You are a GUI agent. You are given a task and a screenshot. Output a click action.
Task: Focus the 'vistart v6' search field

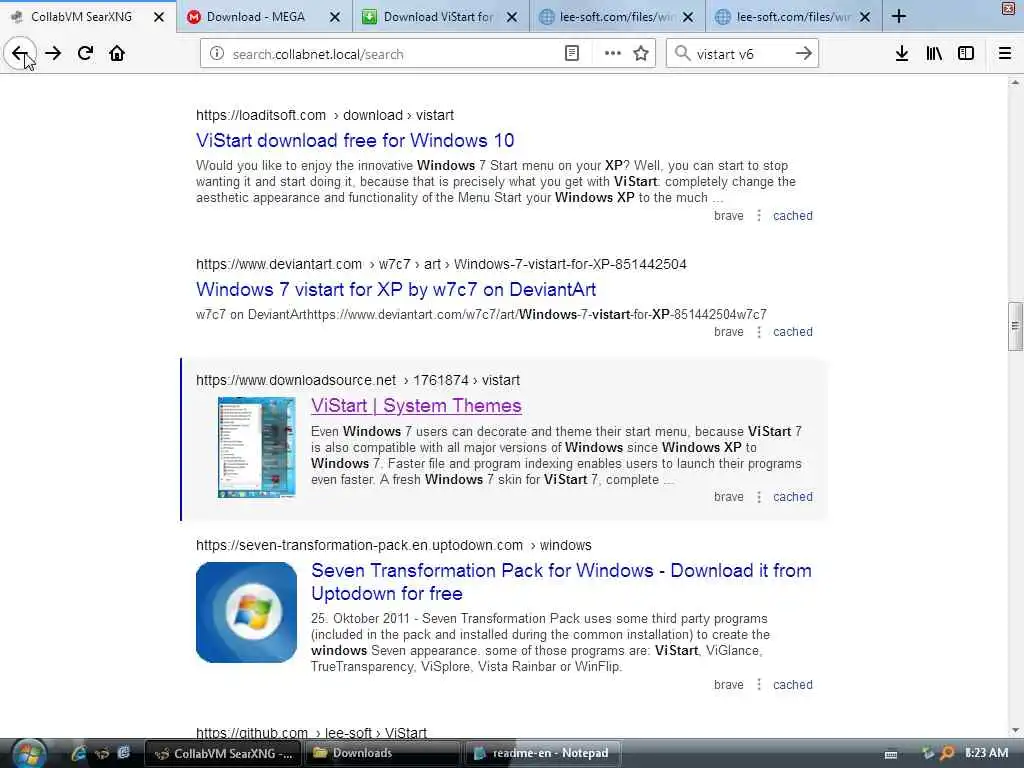(741, 54)
